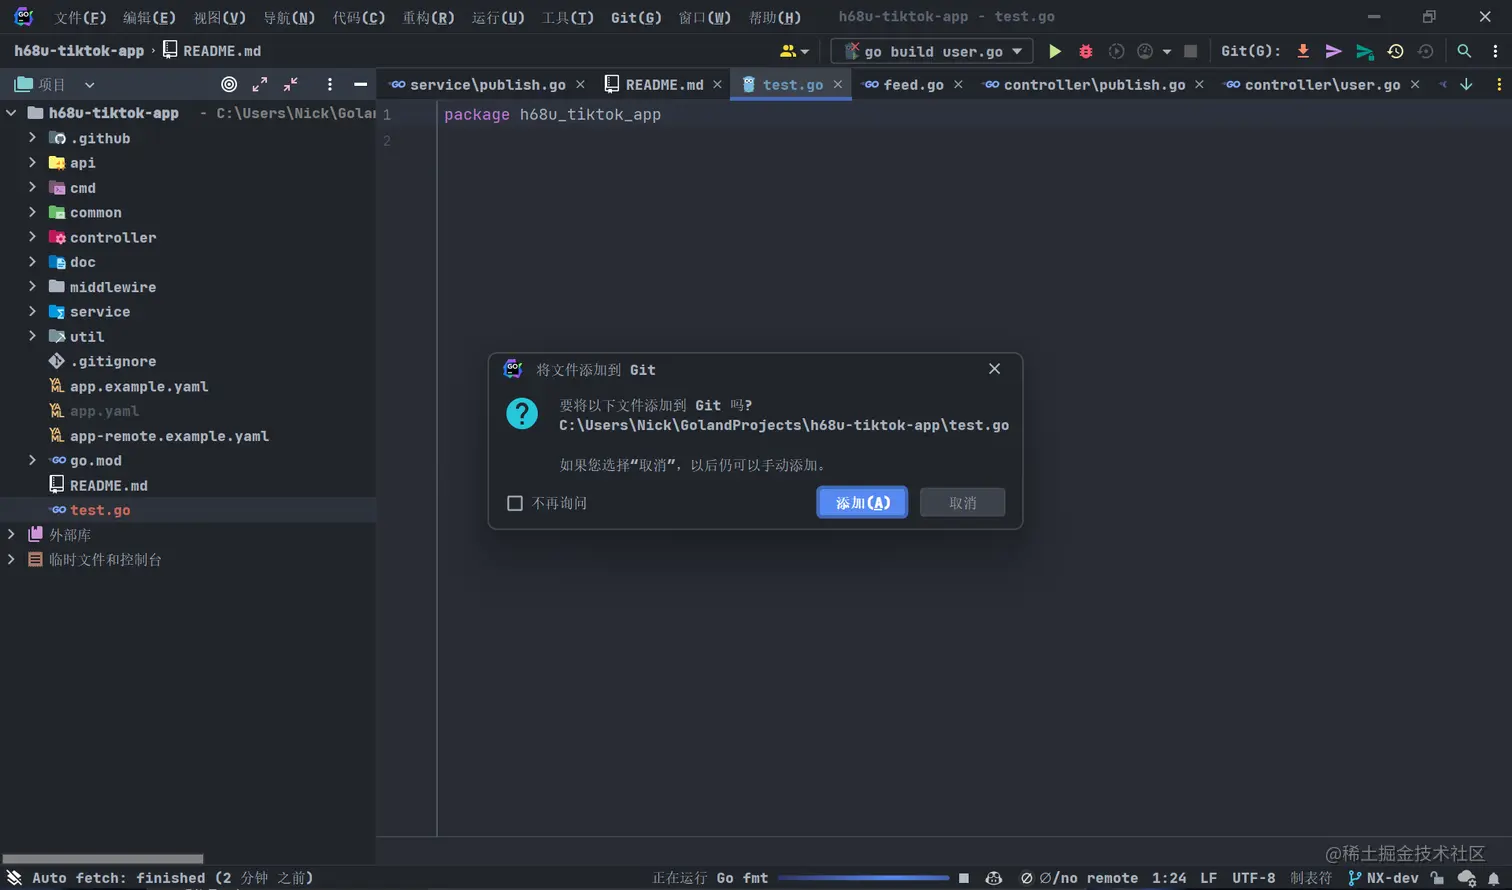Expand the controller folder
Viewport: 1512px width, 890px height.
(32, 237)
